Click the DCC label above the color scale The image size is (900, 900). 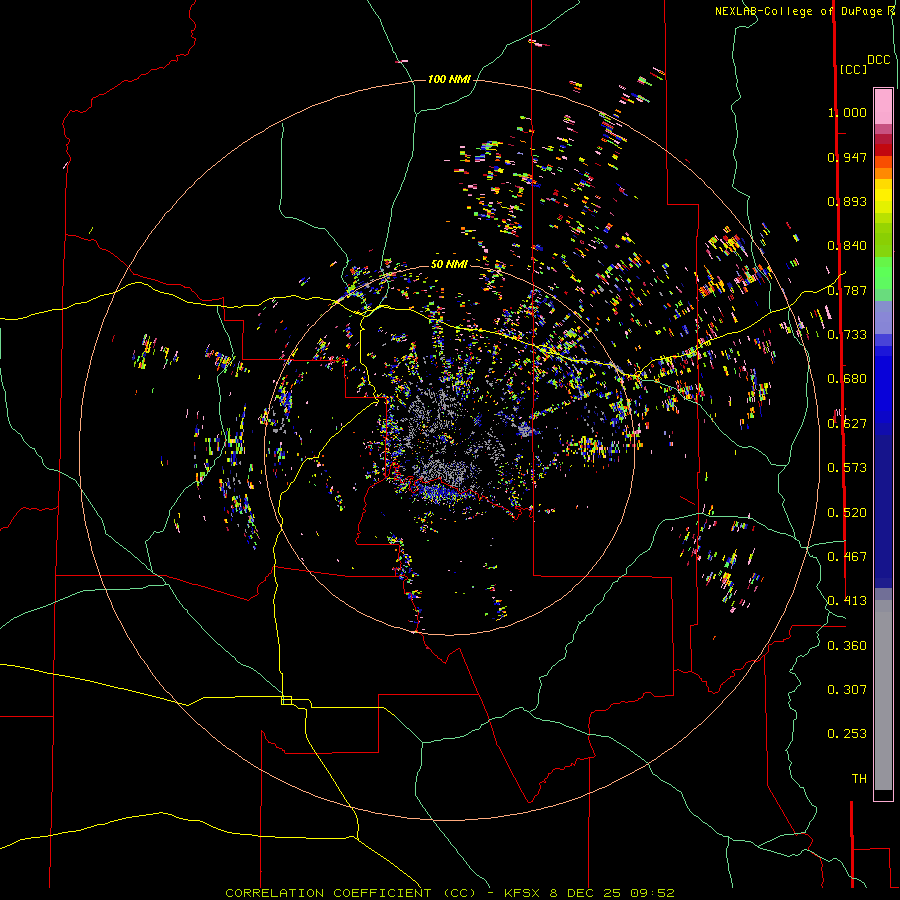click(879, 60)
